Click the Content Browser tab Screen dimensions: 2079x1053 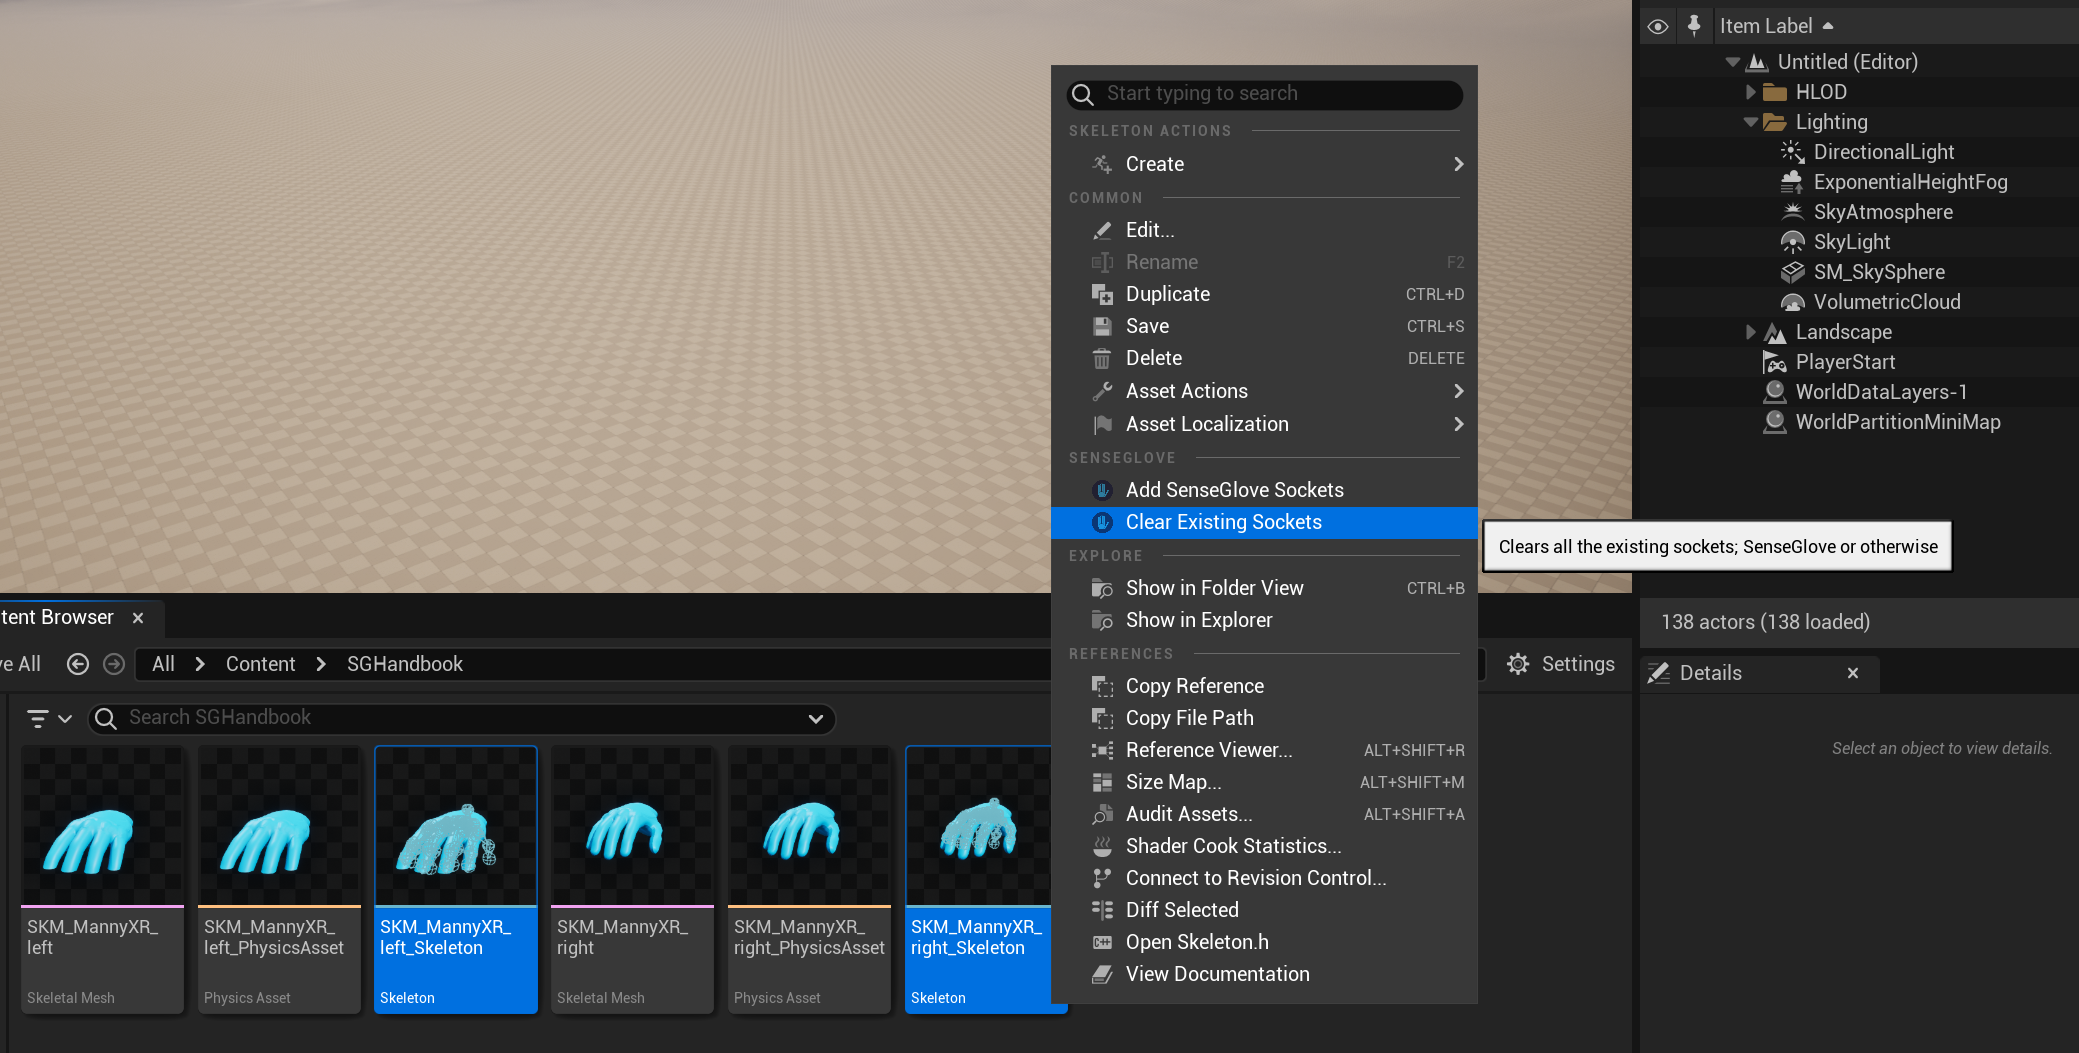tap(57, 617)
